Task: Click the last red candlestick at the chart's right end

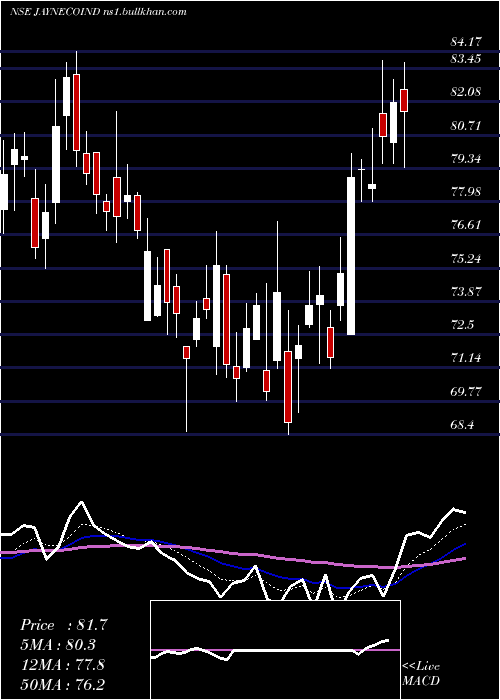Action: 404,100
